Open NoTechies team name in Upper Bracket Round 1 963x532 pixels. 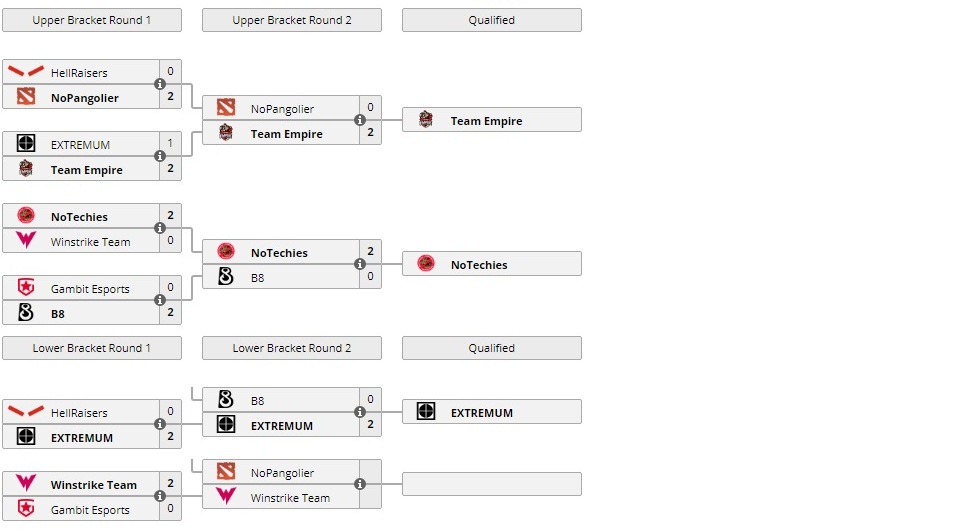click(x=79, y=216)
